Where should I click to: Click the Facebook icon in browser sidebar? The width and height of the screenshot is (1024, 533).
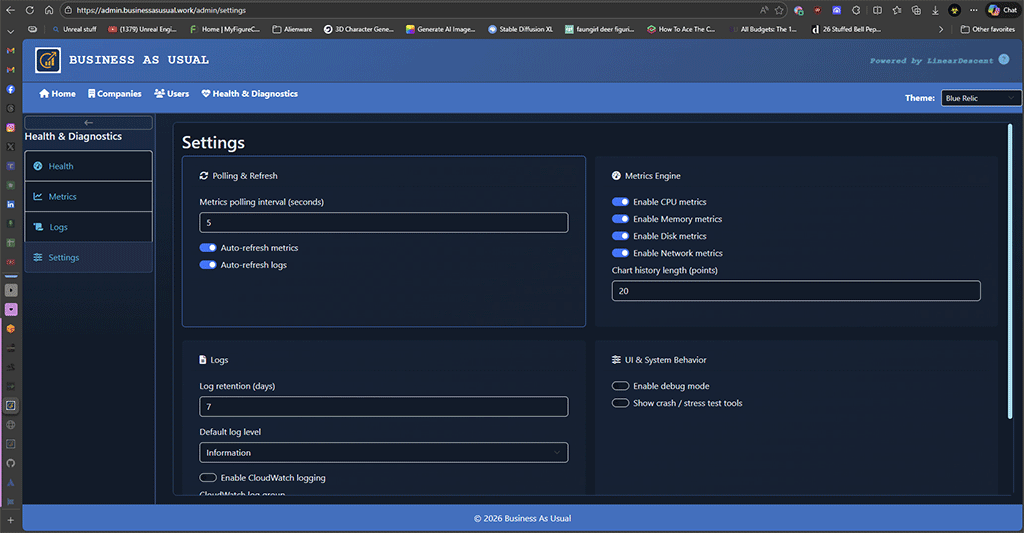[10, 89]
